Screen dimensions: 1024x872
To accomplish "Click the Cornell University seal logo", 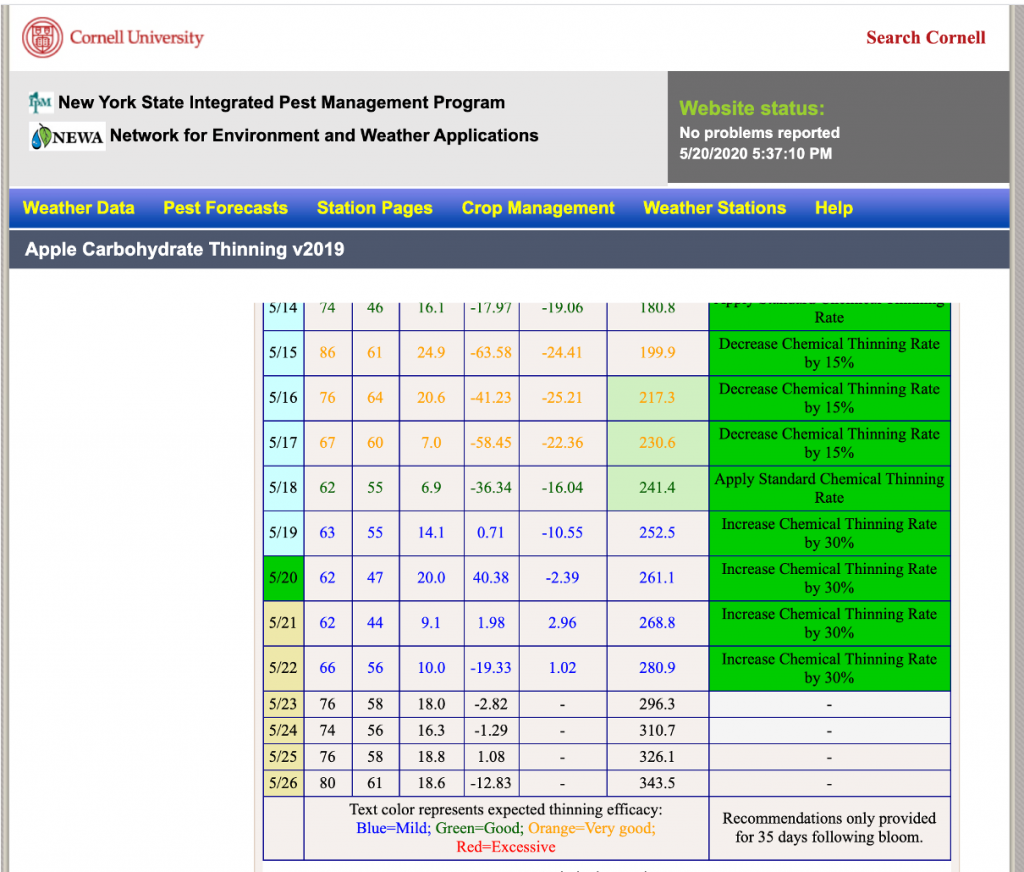I will 41,38.
